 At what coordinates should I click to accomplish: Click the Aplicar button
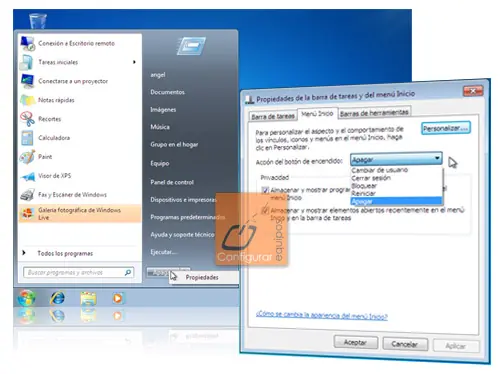tap(456, 346)
